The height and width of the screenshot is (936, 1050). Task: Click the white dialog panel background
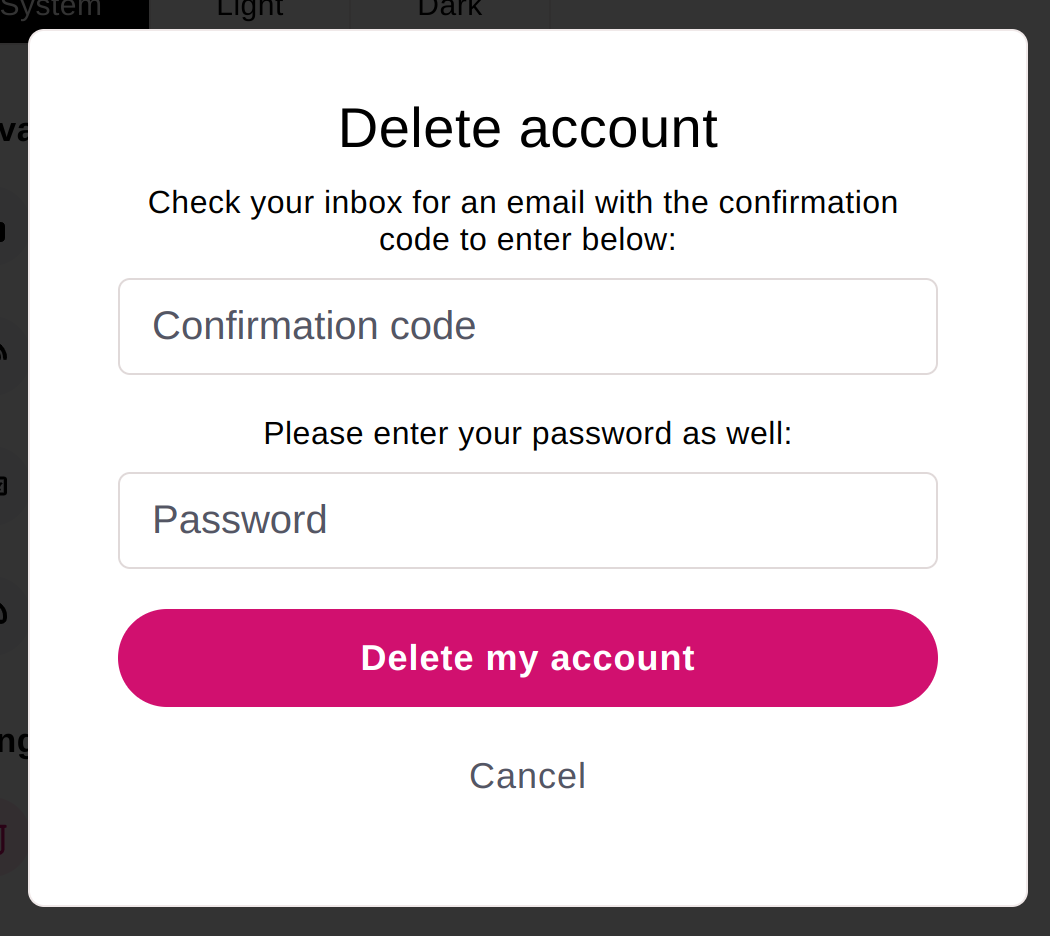[x=527, y=860]
